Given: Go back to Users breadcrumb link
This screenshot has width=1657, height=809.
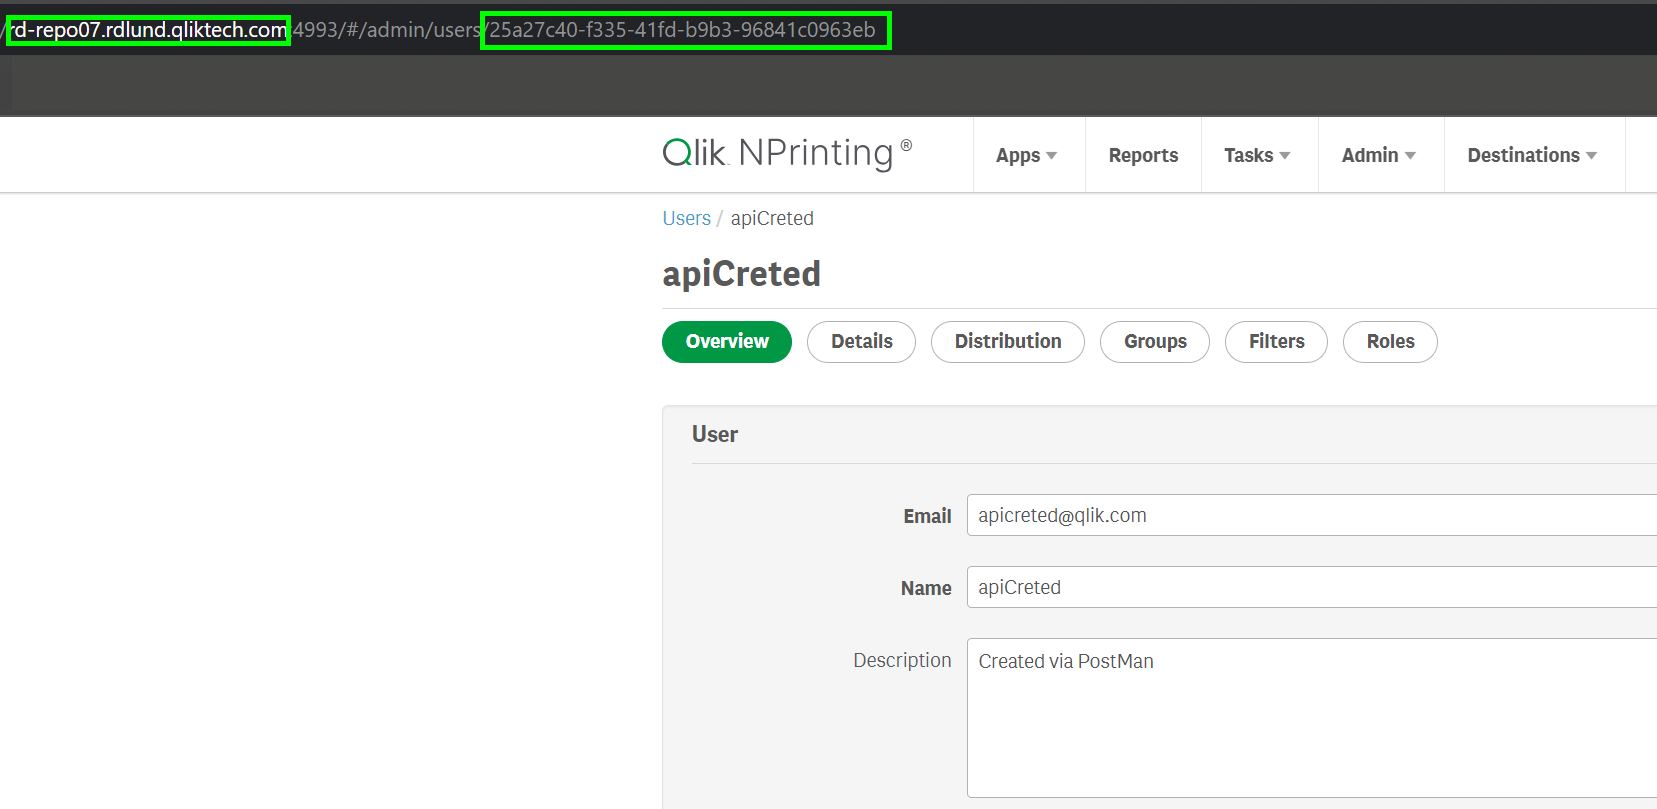Looking at the screenshot, I should [x=686, y=218].
